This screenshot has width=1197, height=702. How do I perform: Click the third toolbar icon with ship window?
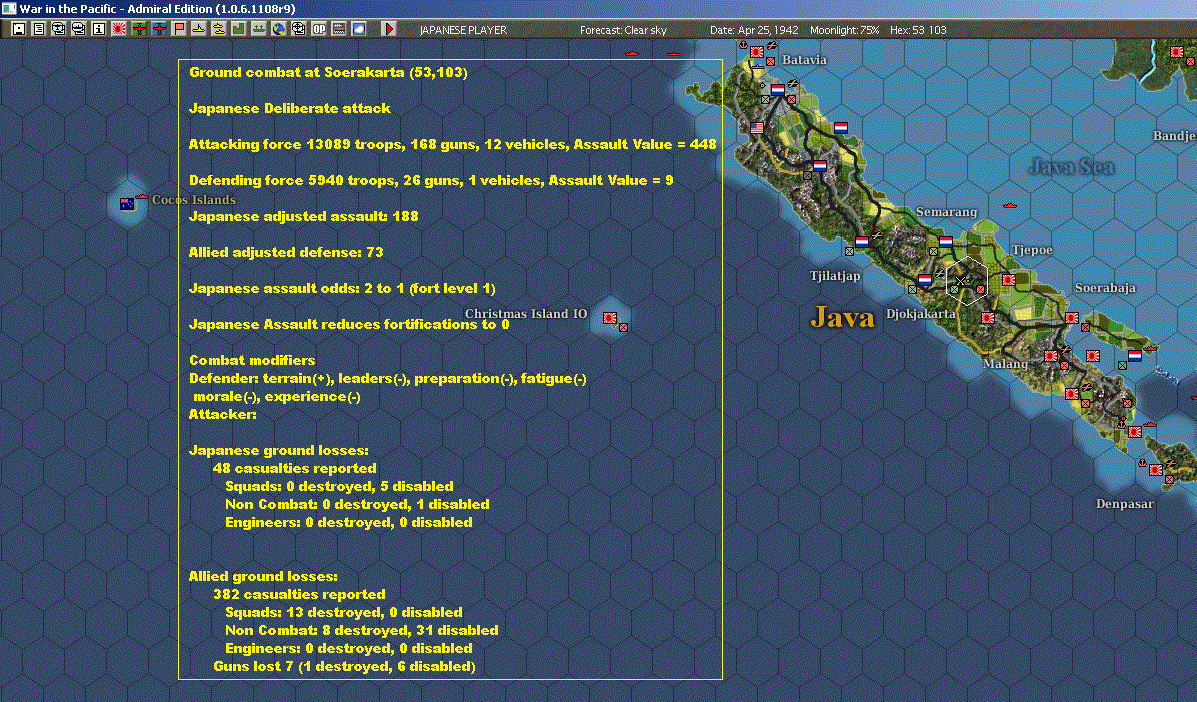point(59,29)
